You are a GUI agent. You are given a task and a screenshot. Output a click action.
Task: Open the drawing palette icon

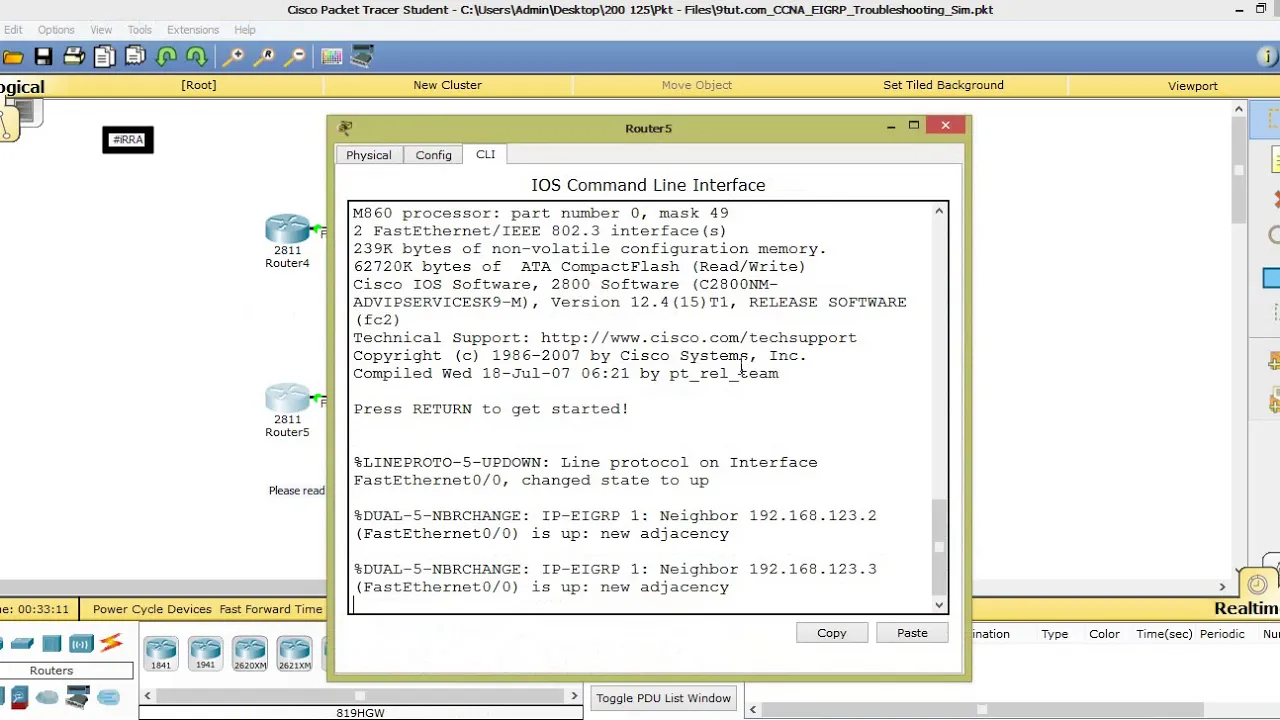tap(332, 57)
